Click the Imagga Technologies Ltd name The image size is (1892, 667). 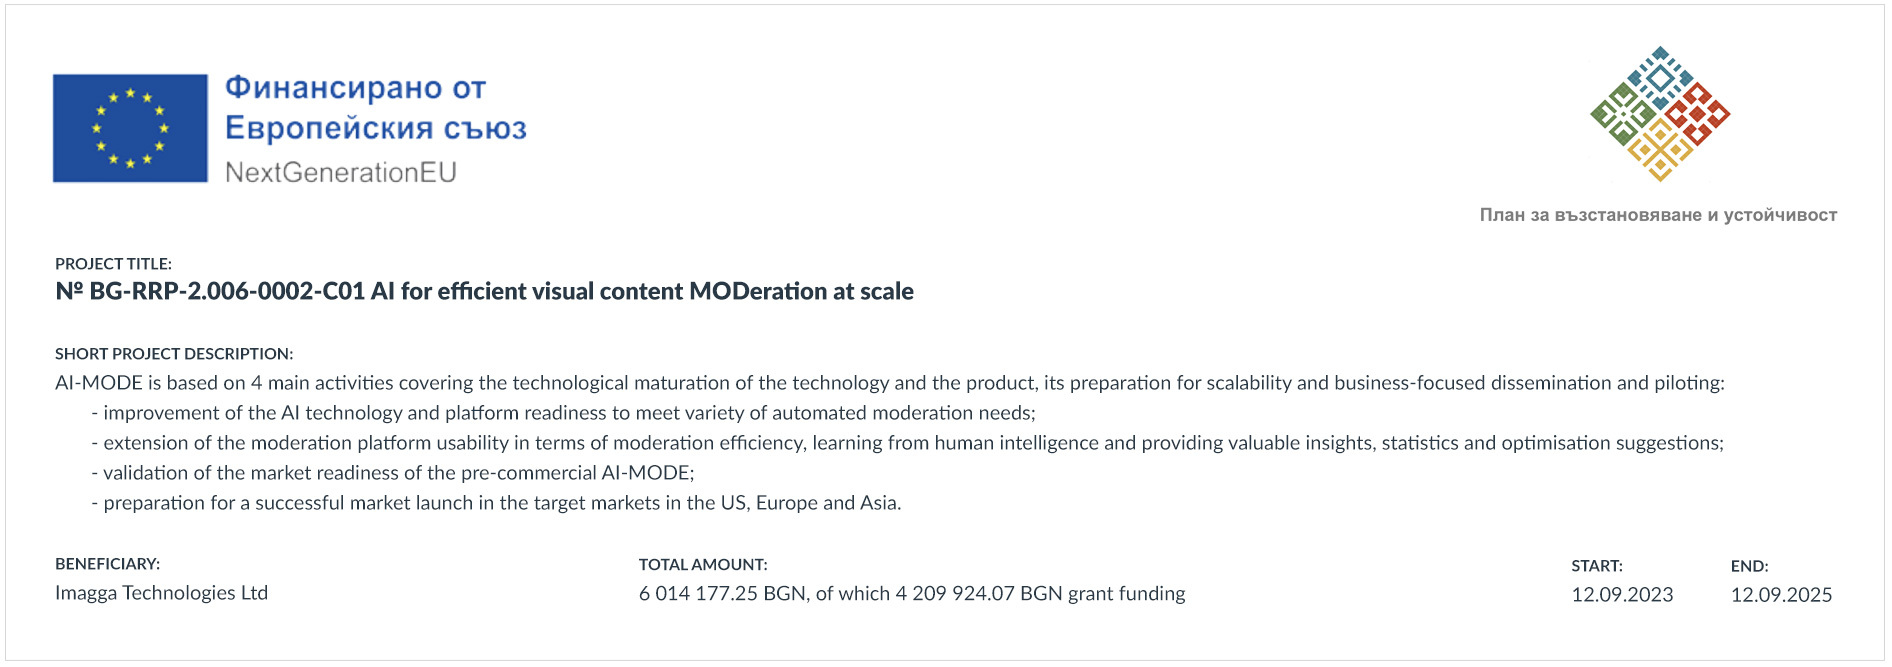pos(161,593)
